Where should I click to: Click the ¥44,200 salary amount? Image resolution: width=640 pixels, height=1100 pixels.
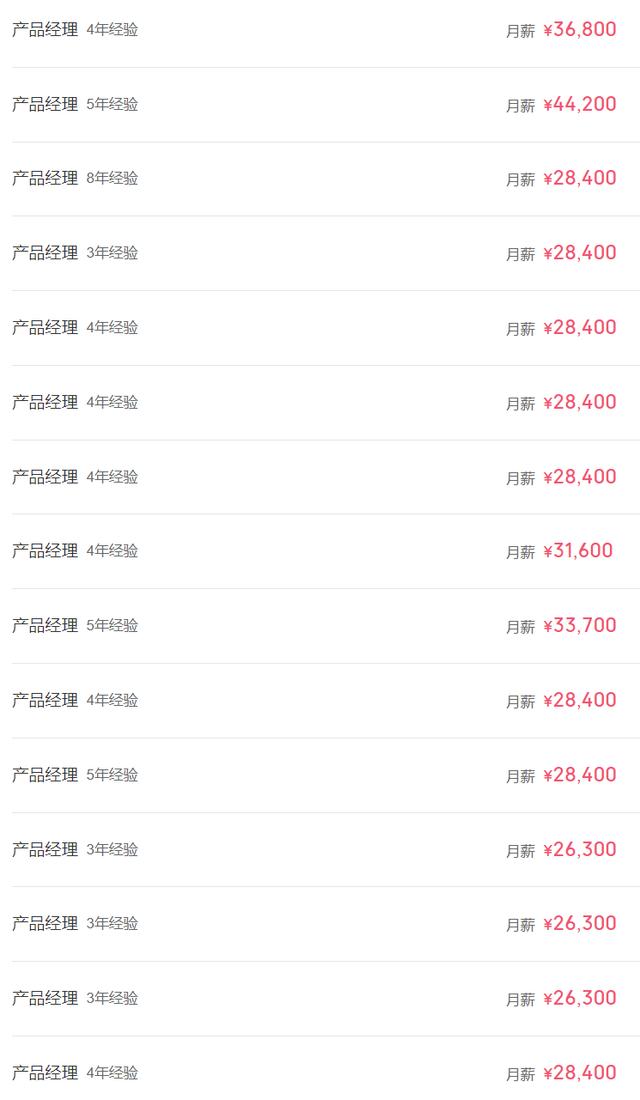(x=580, y=104)
